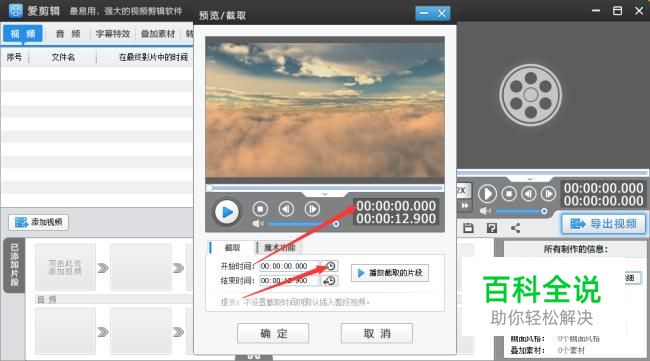This screenshot has width=650, height=361.
Task: Switch to the 截取 tab
Action: pos(232,247)
